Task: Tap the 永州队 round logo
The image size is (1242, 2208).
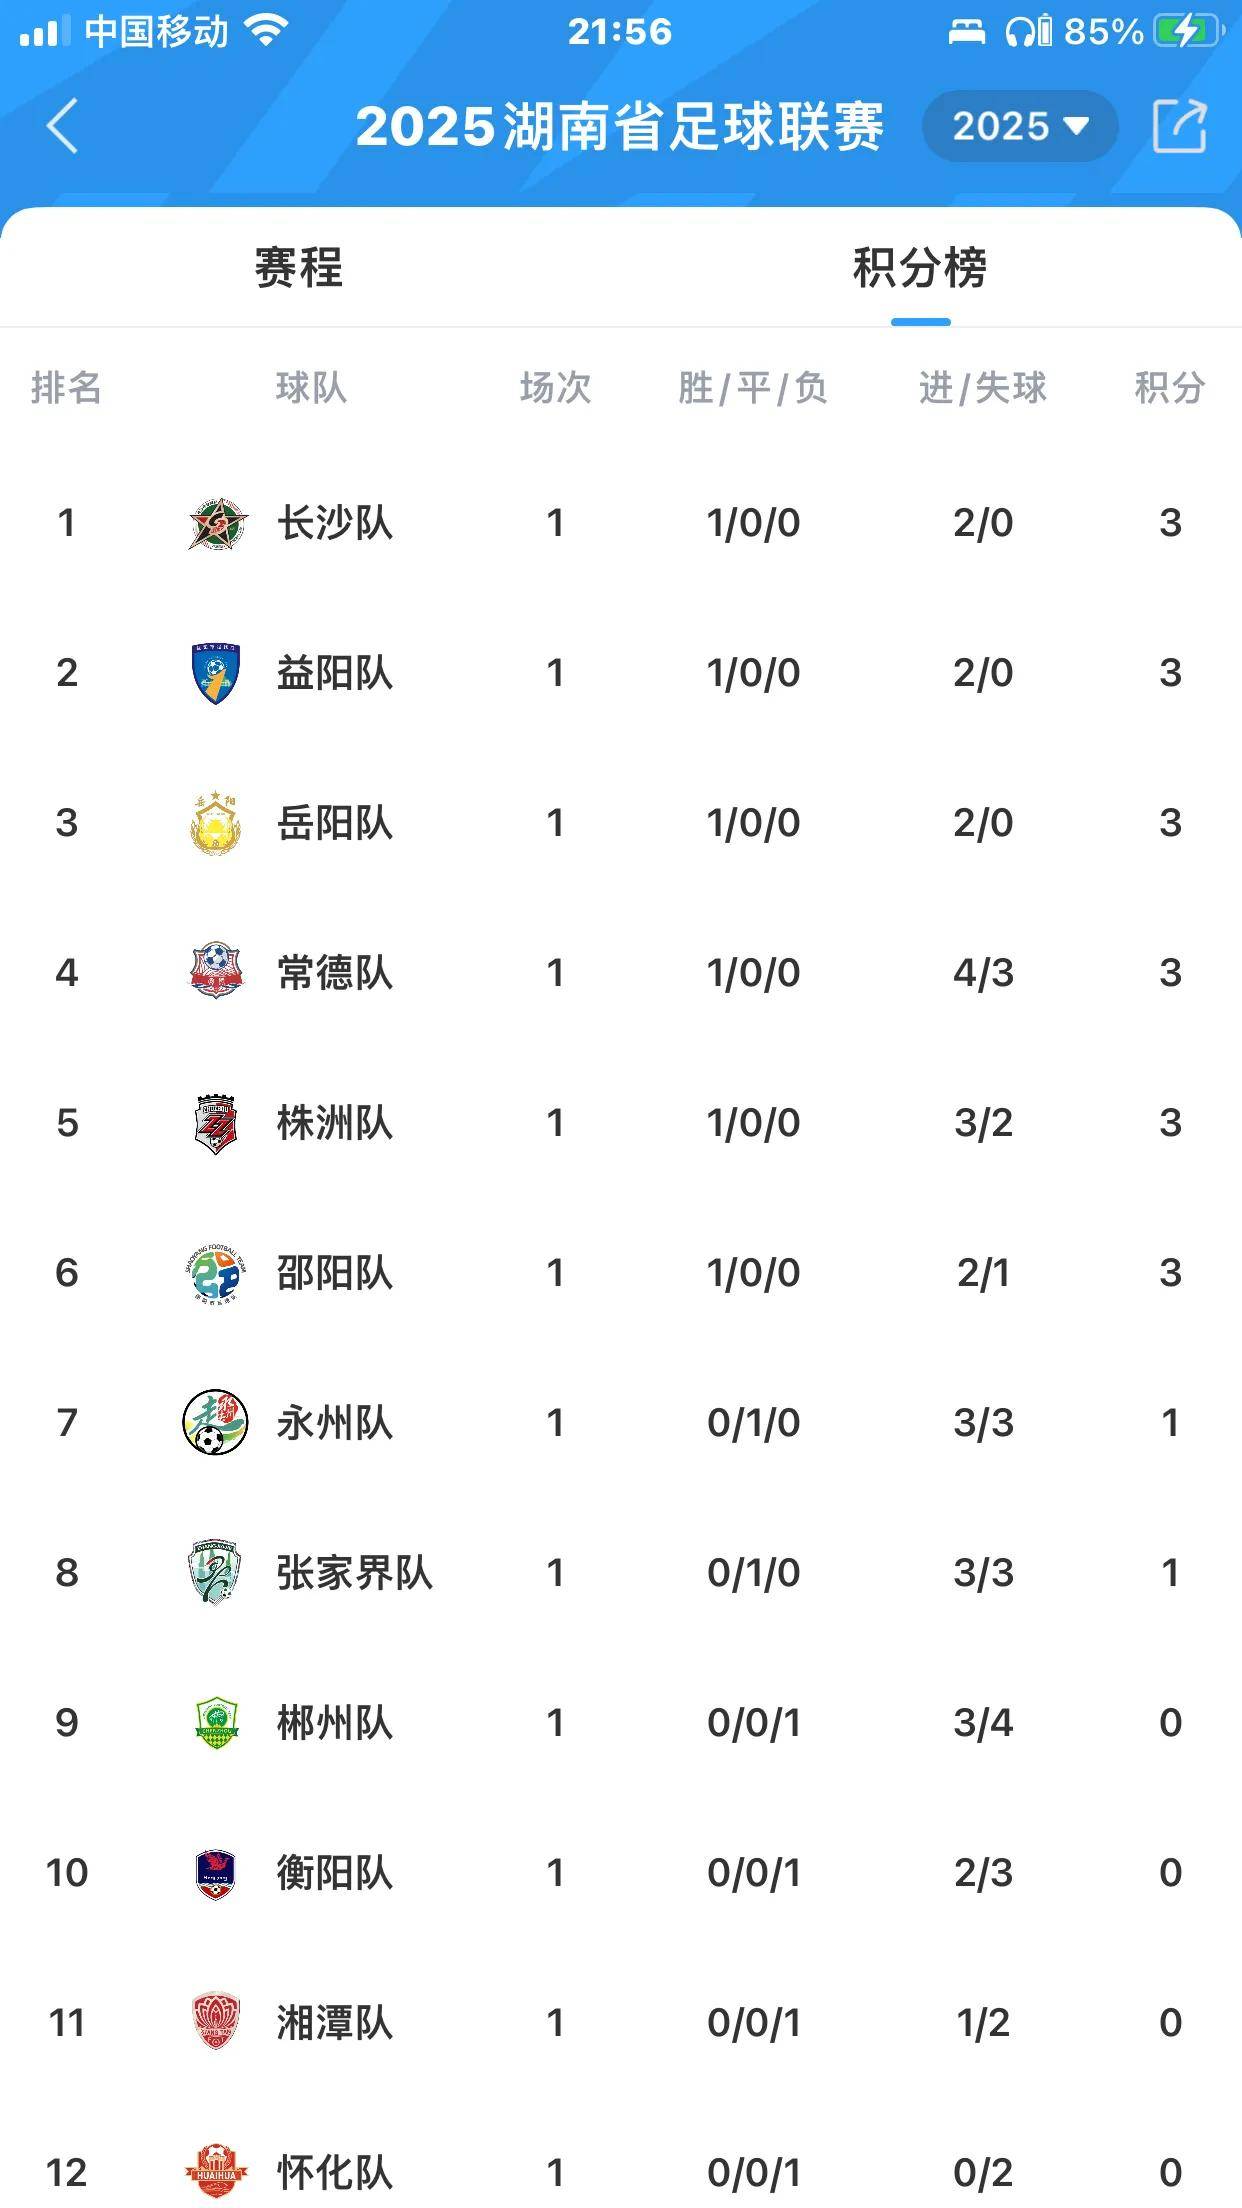Action: [216, 1422]
